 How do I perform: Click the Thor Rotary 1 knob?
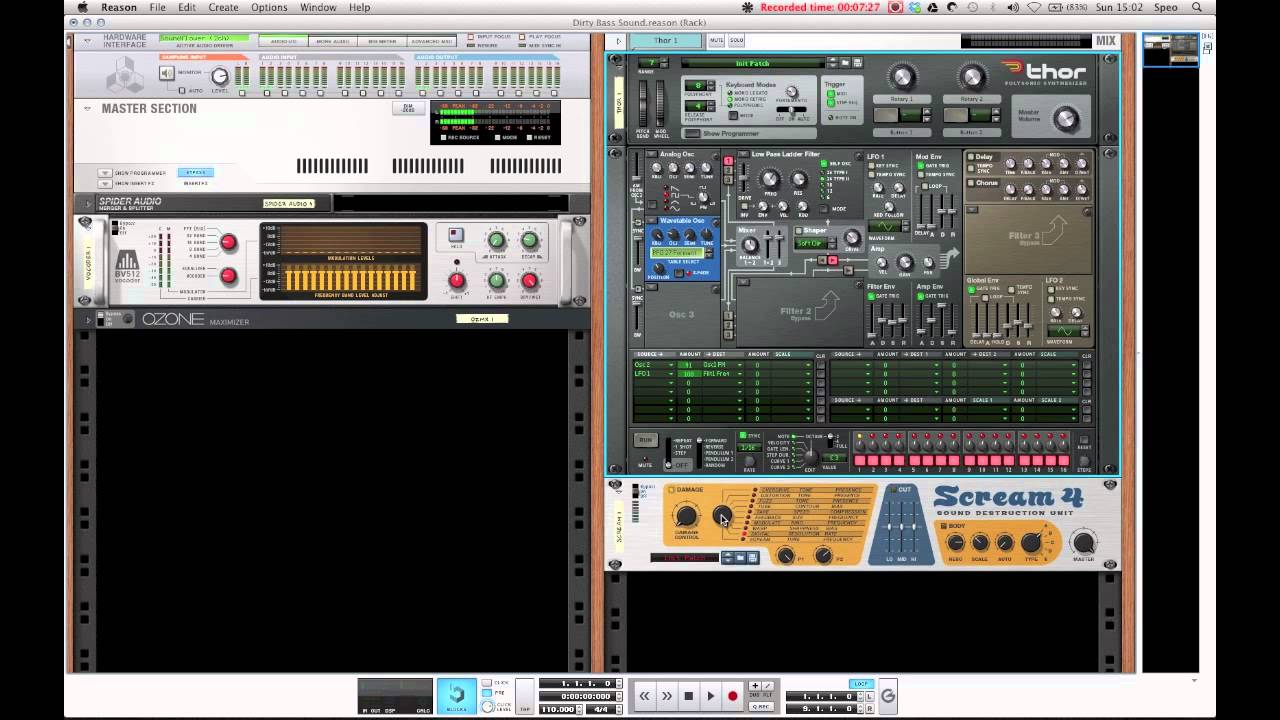click(x=902, y=77)
